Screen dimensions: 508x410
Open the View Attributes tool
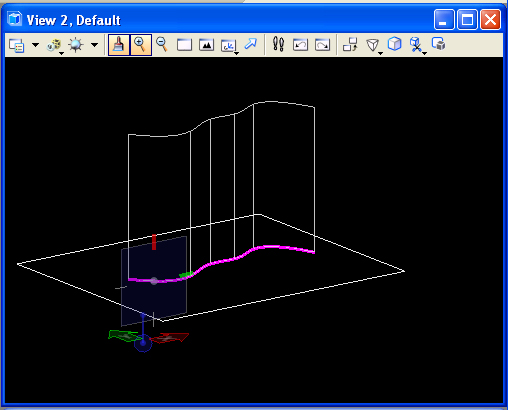[x=16, y=45]
